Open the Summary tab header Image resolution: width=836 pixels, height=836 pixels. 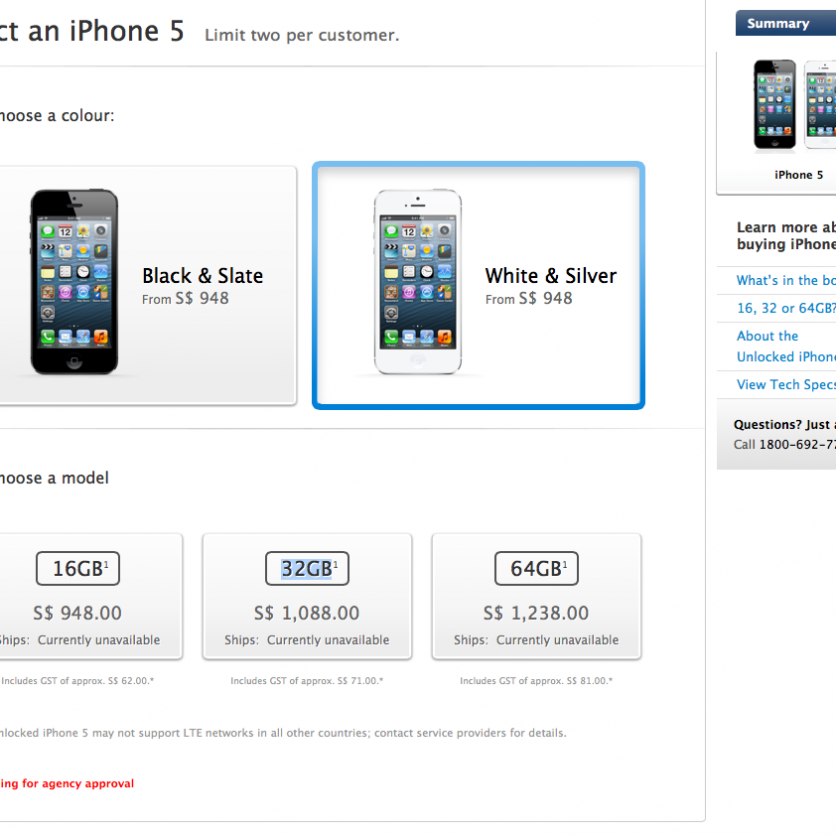tap(786, 23)
